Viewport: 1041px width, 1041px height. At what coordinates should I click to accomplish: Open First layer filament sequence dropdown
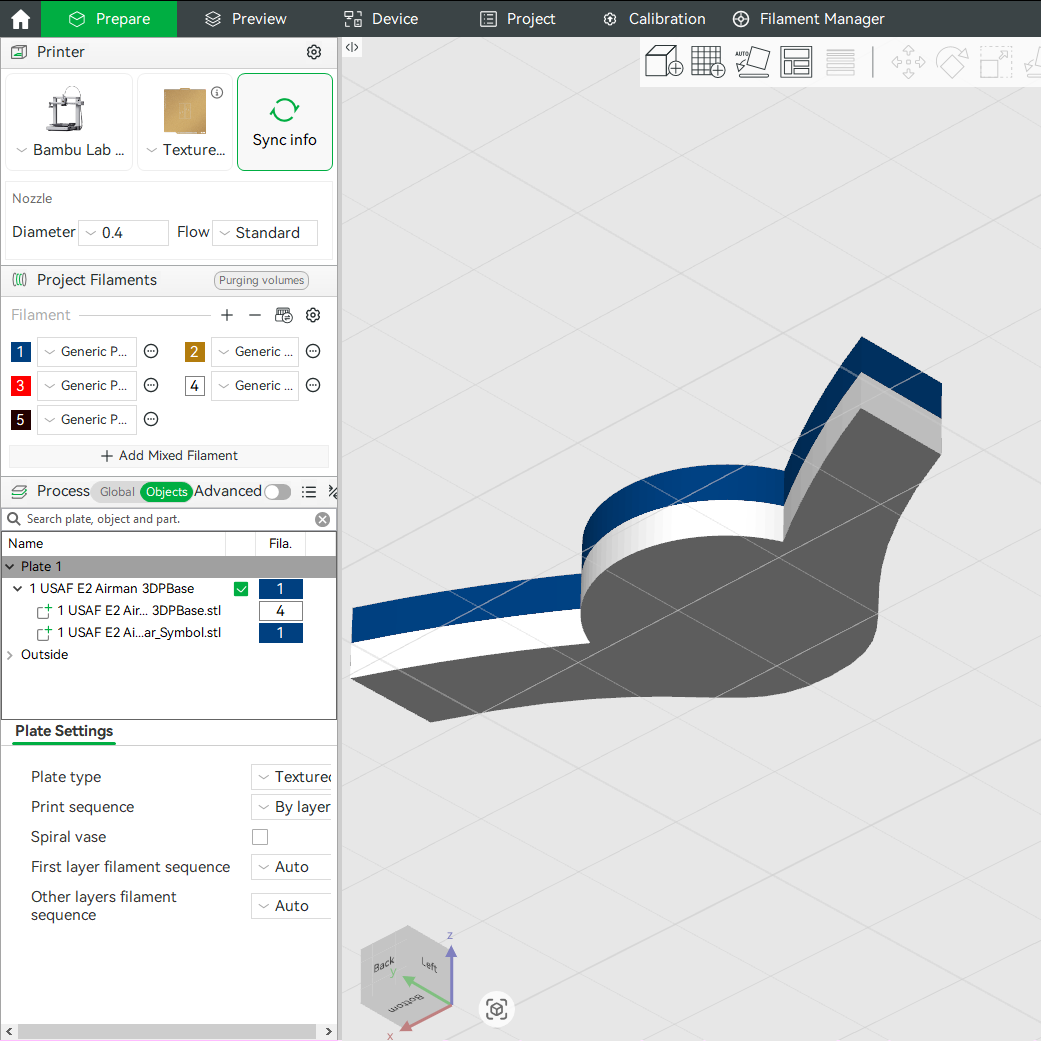pos(291,867)
